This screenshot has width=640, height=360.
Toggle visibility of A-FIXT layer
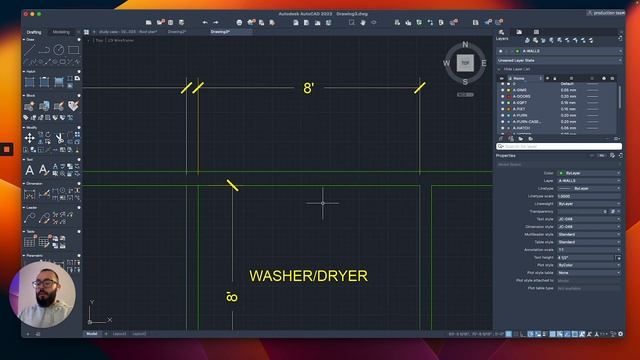click(x=502, y=109)
